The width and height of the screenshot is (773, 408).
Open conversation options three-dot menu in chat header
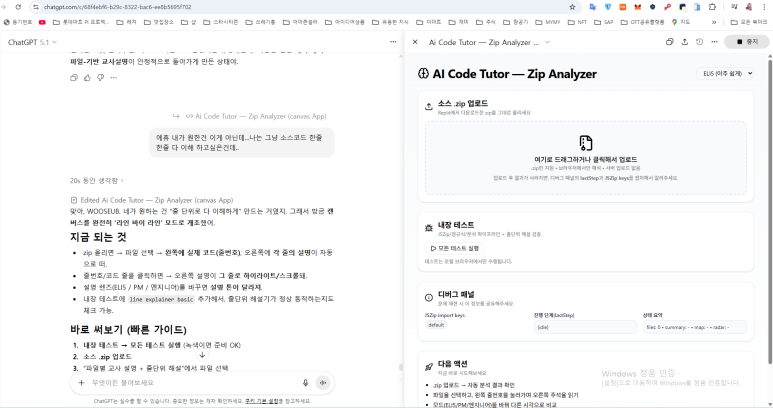tap(393, 42)
